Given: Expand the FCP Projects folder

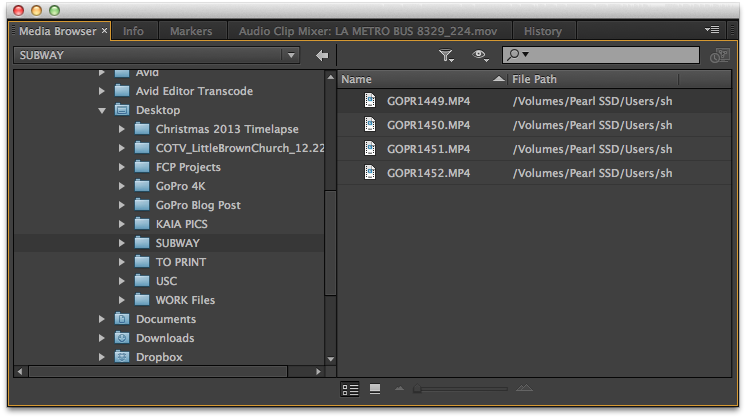Looking at the screenshot, I should pos(121,167).
